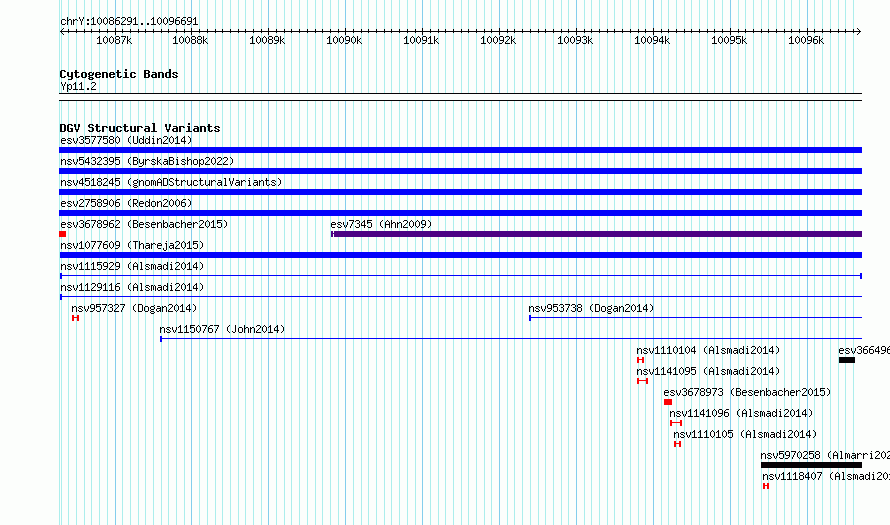
Task: Click the red marker under nsv957327
Action: pyautogui.click(x=75, y=318)
